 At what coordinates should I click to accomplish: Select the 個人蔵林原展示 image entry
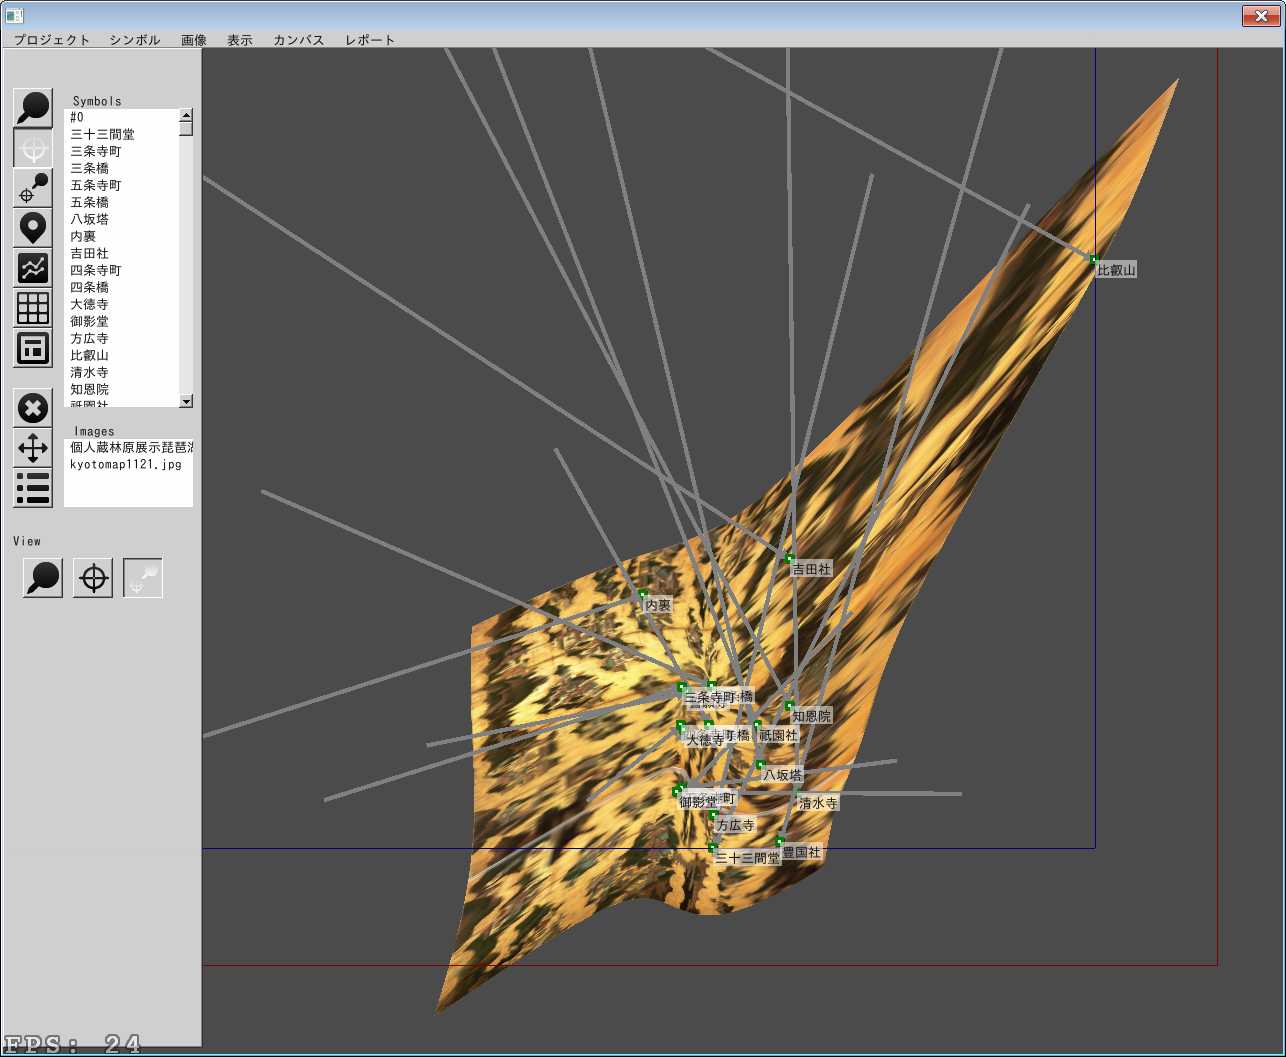click(x=128, y=447)
